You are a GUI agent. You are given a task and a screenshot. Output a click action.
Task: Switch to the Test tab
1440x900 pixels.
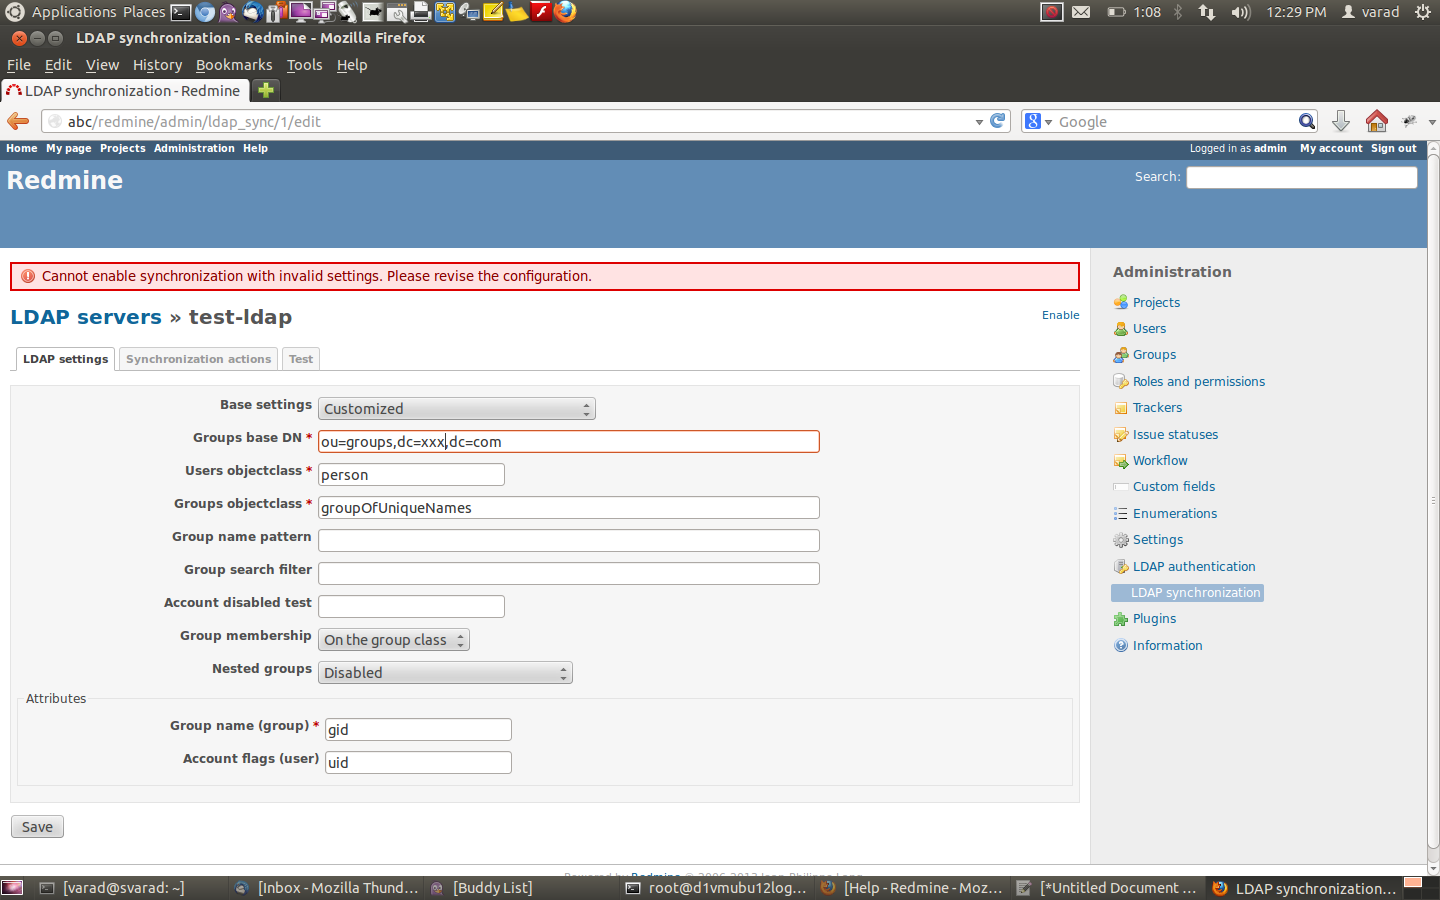click(x=301, y=359)
